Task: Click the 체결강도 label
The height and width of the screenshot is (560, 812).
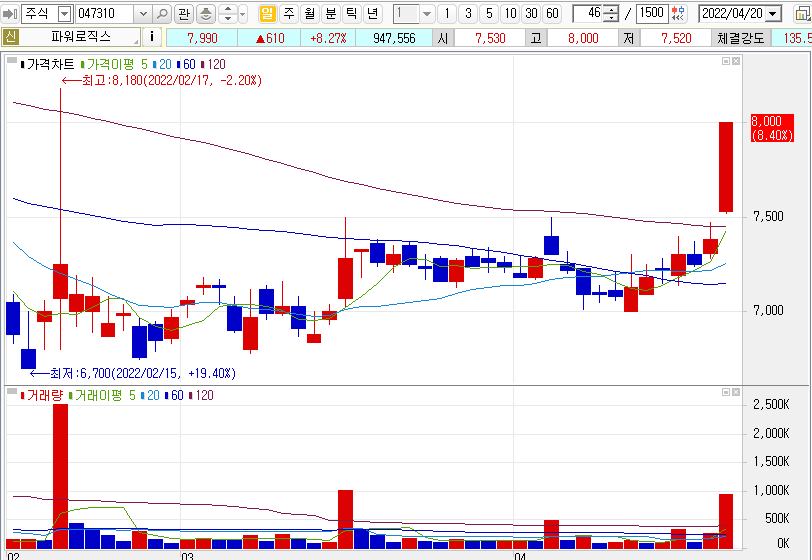Action: coord(741,38)
